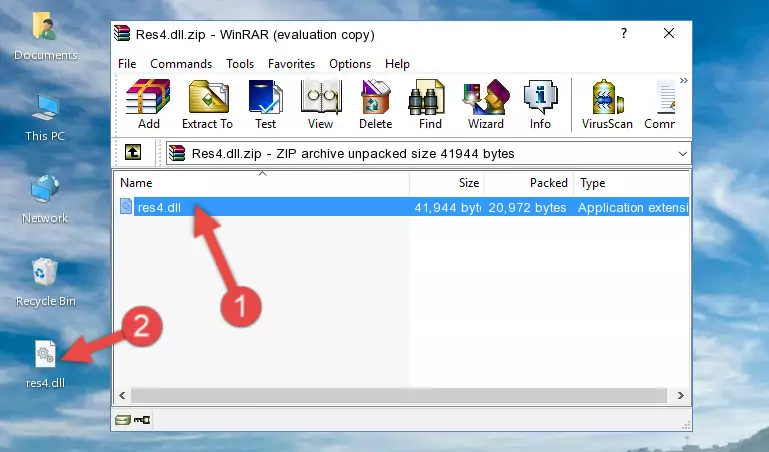Click the Comment toolbar icon
The image size is (769, 452).
660,104
